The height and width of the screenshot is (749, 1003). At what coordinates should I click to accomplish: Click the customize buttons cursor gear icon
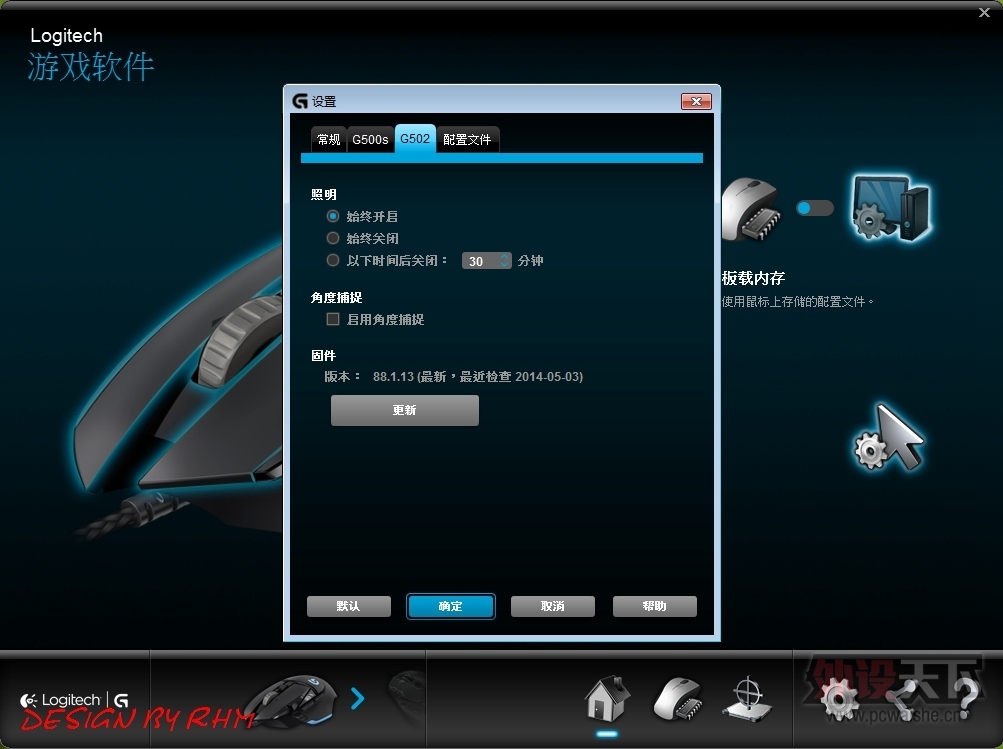[x=889, y=438]
